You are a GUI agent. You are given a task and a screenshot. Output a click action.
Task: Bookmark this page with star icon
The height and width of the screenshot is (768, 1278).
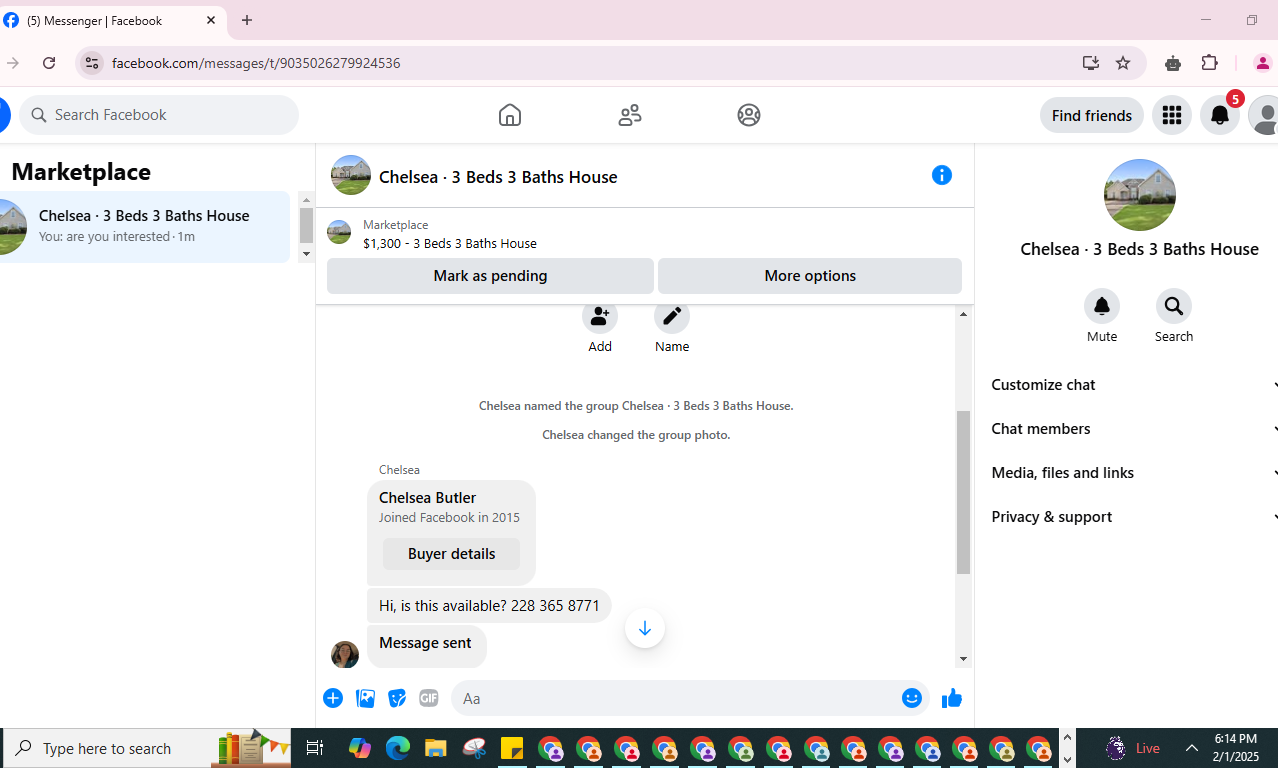pyautogui.click(x=1123, y=63)
